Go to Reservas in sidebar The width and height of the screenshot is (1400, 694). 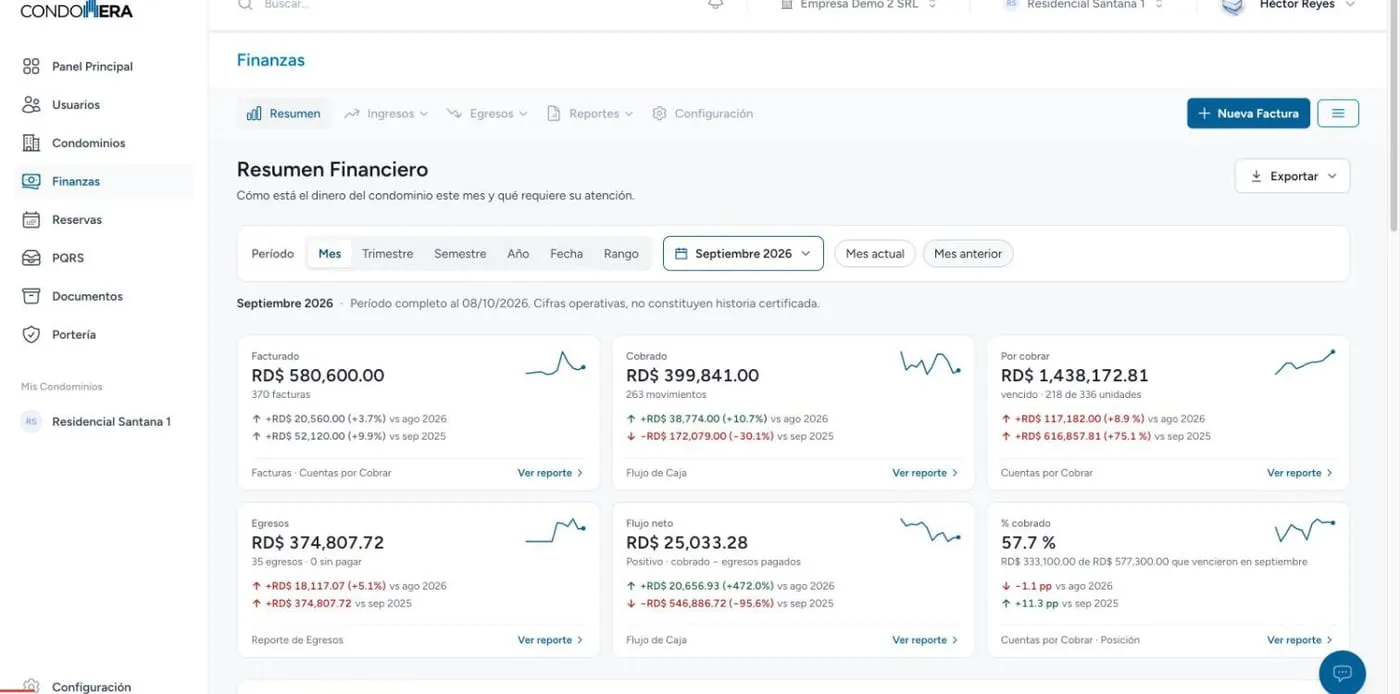77,219
